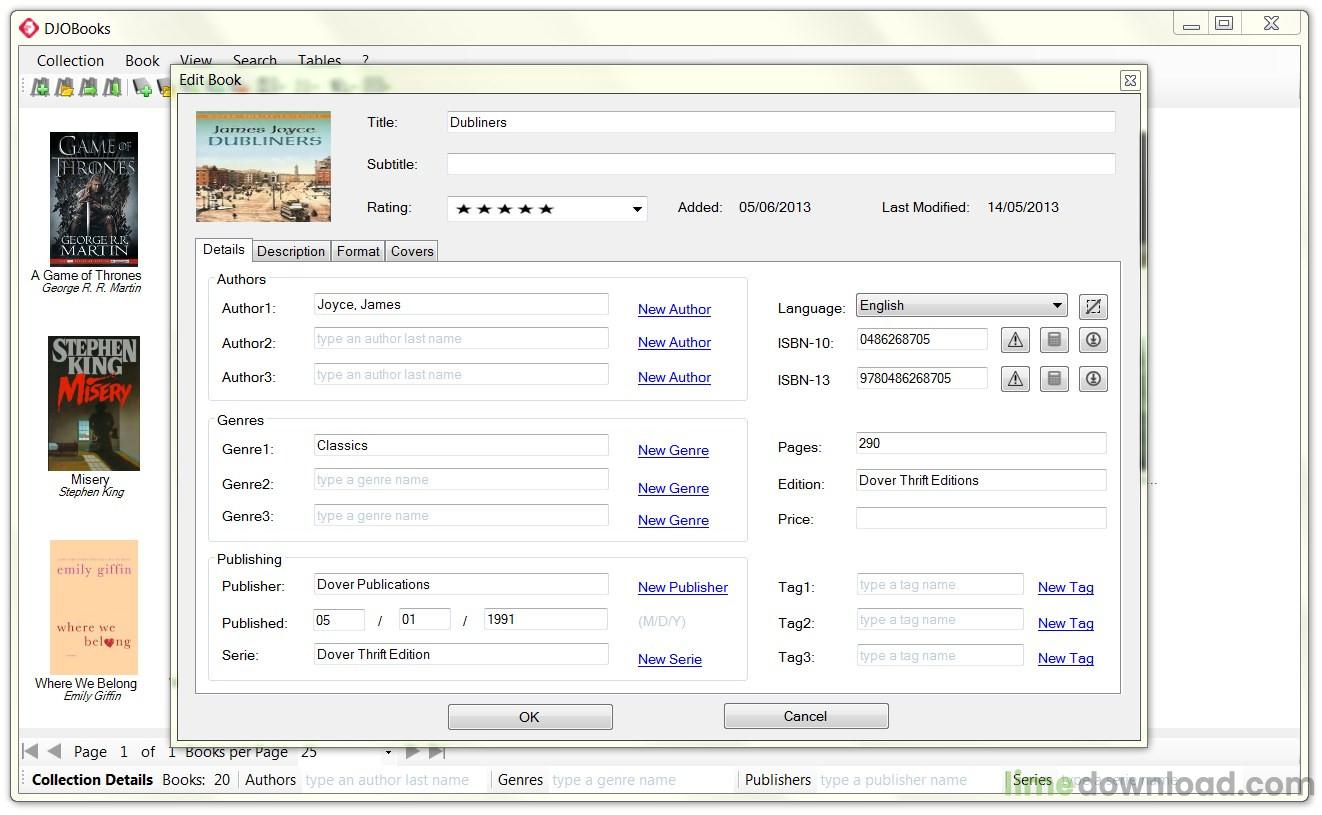The height and width of the screenshot is (815, 1322).
Task: Click the new collection icon with green plus
Action: 40,88
